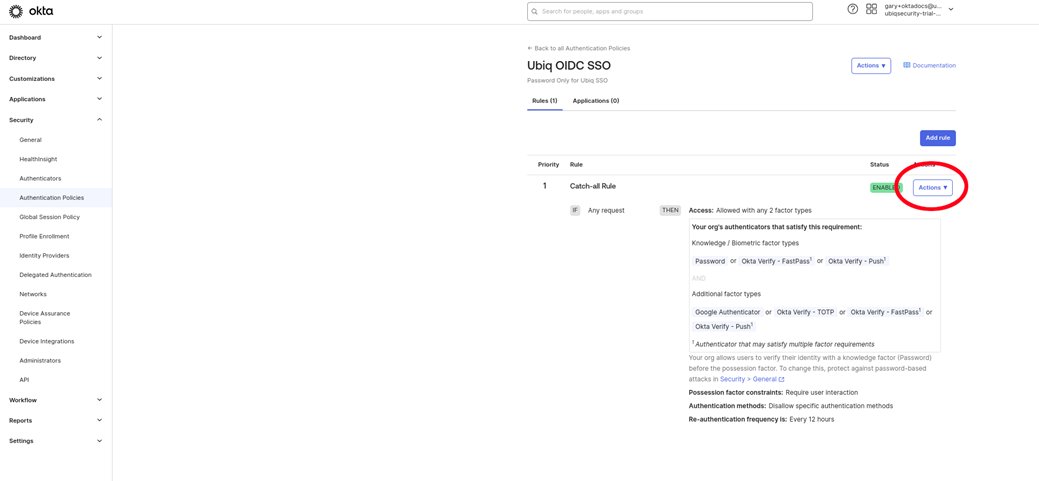
Task: Open Device Integrations in the sidebar
Action: tap(47, 342)
